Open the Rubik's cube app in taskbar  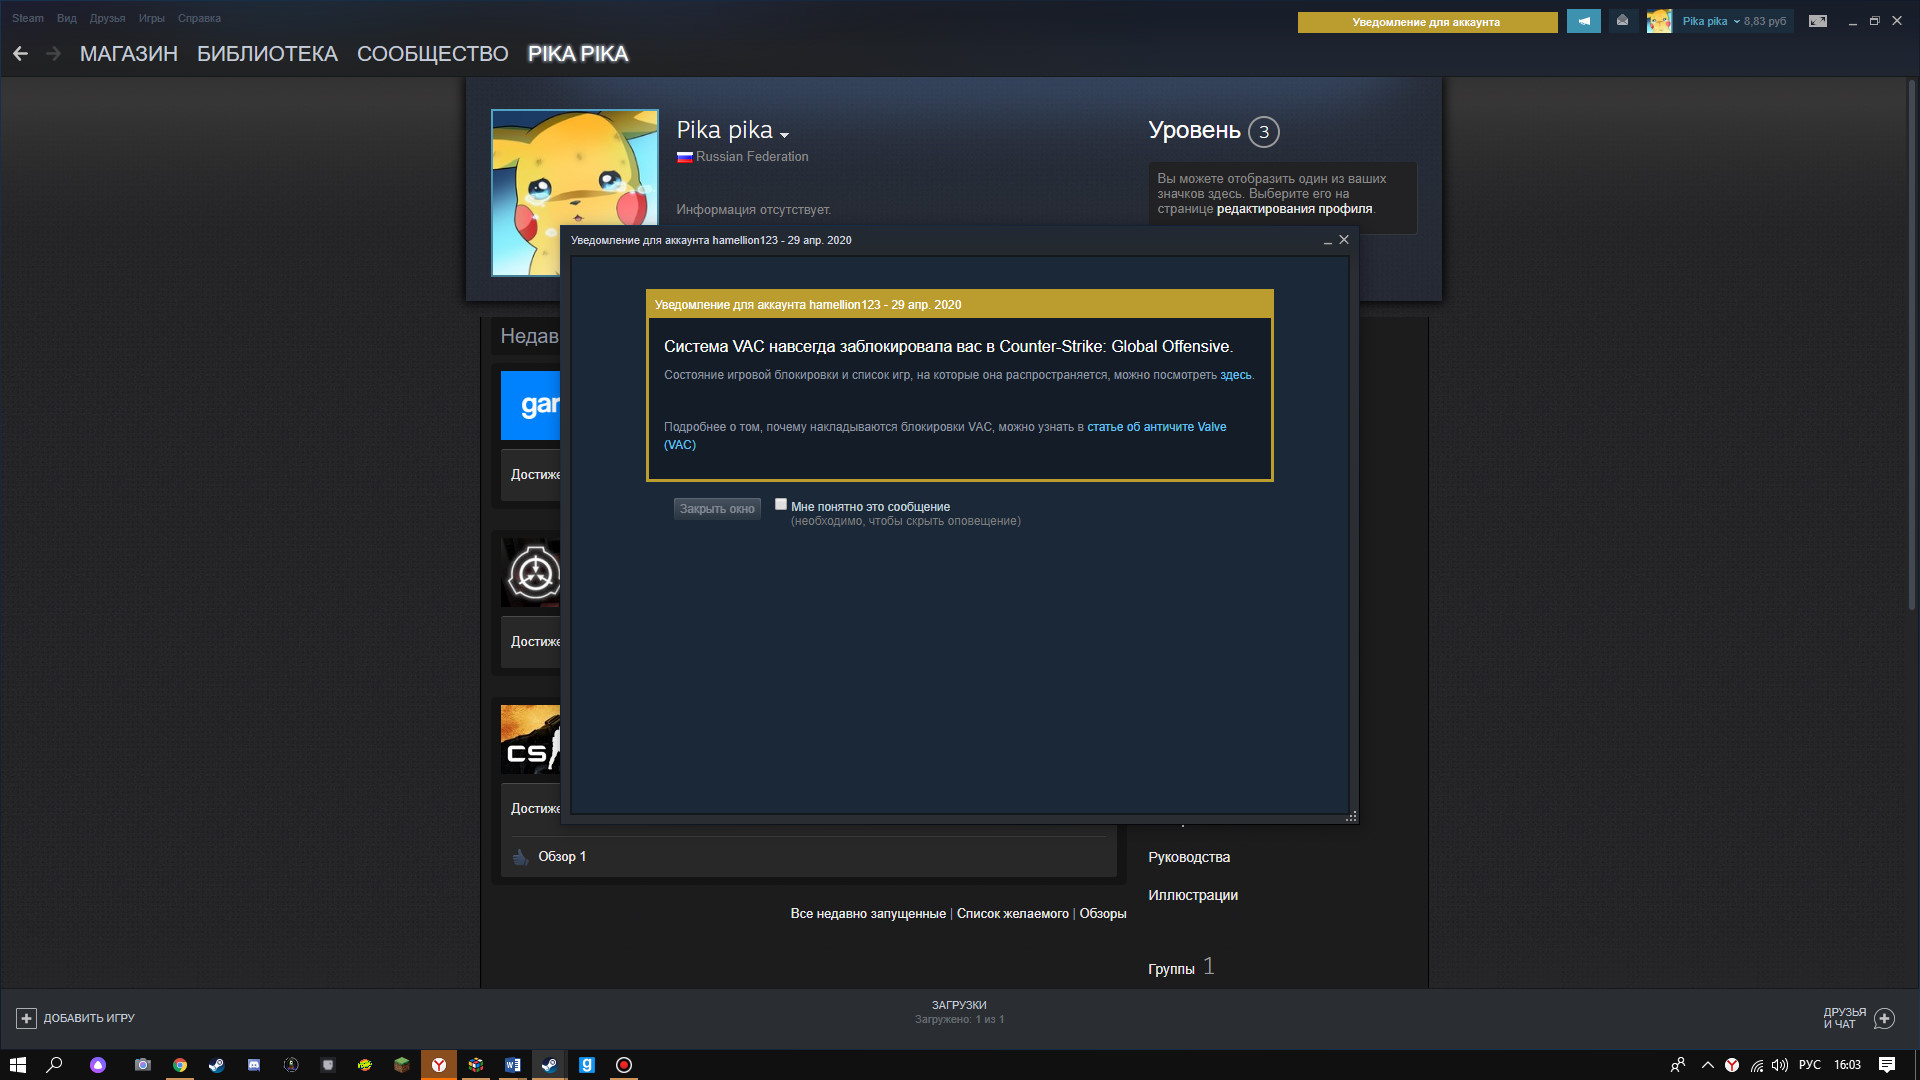tap(476, 1065)
